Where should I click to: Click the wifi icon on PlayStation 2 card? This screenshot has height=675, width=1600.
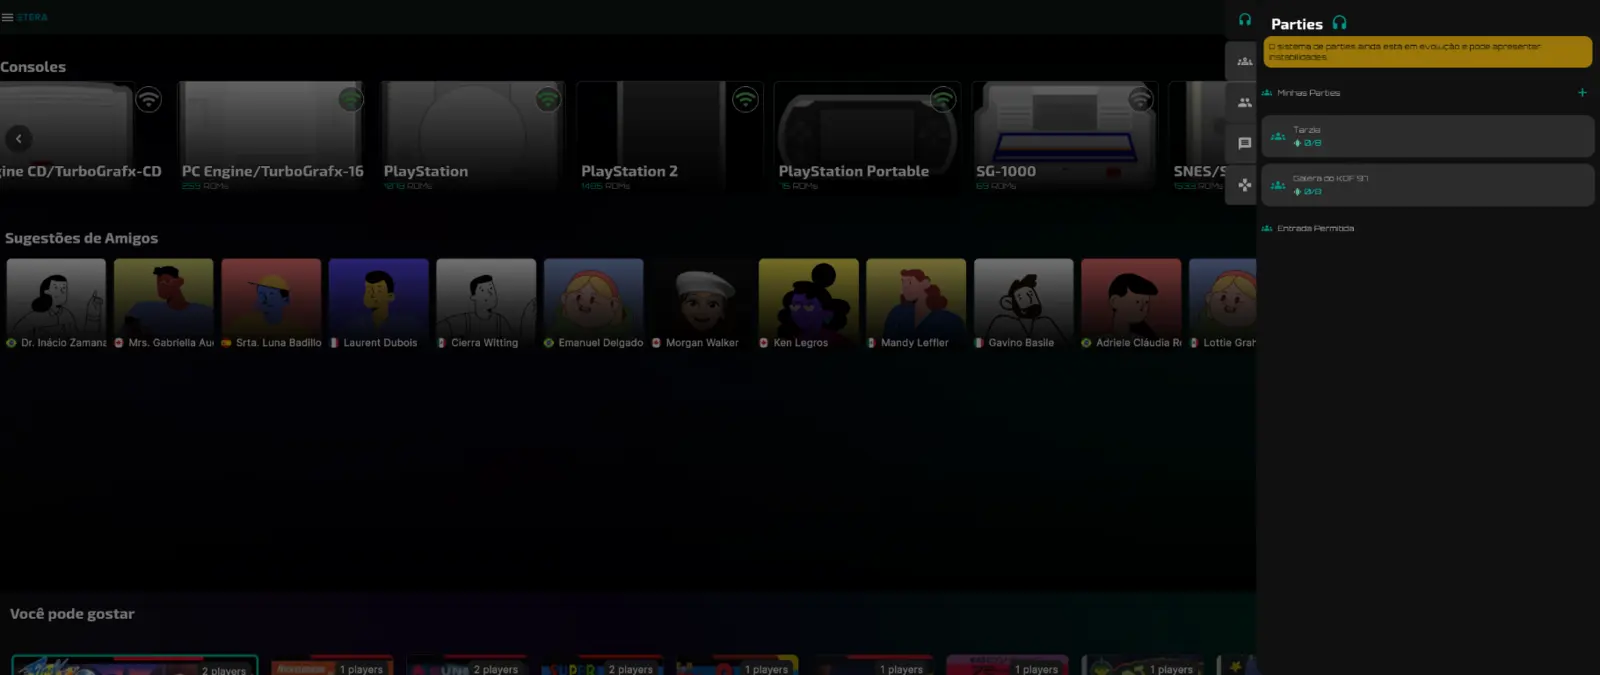coord(745,99)
